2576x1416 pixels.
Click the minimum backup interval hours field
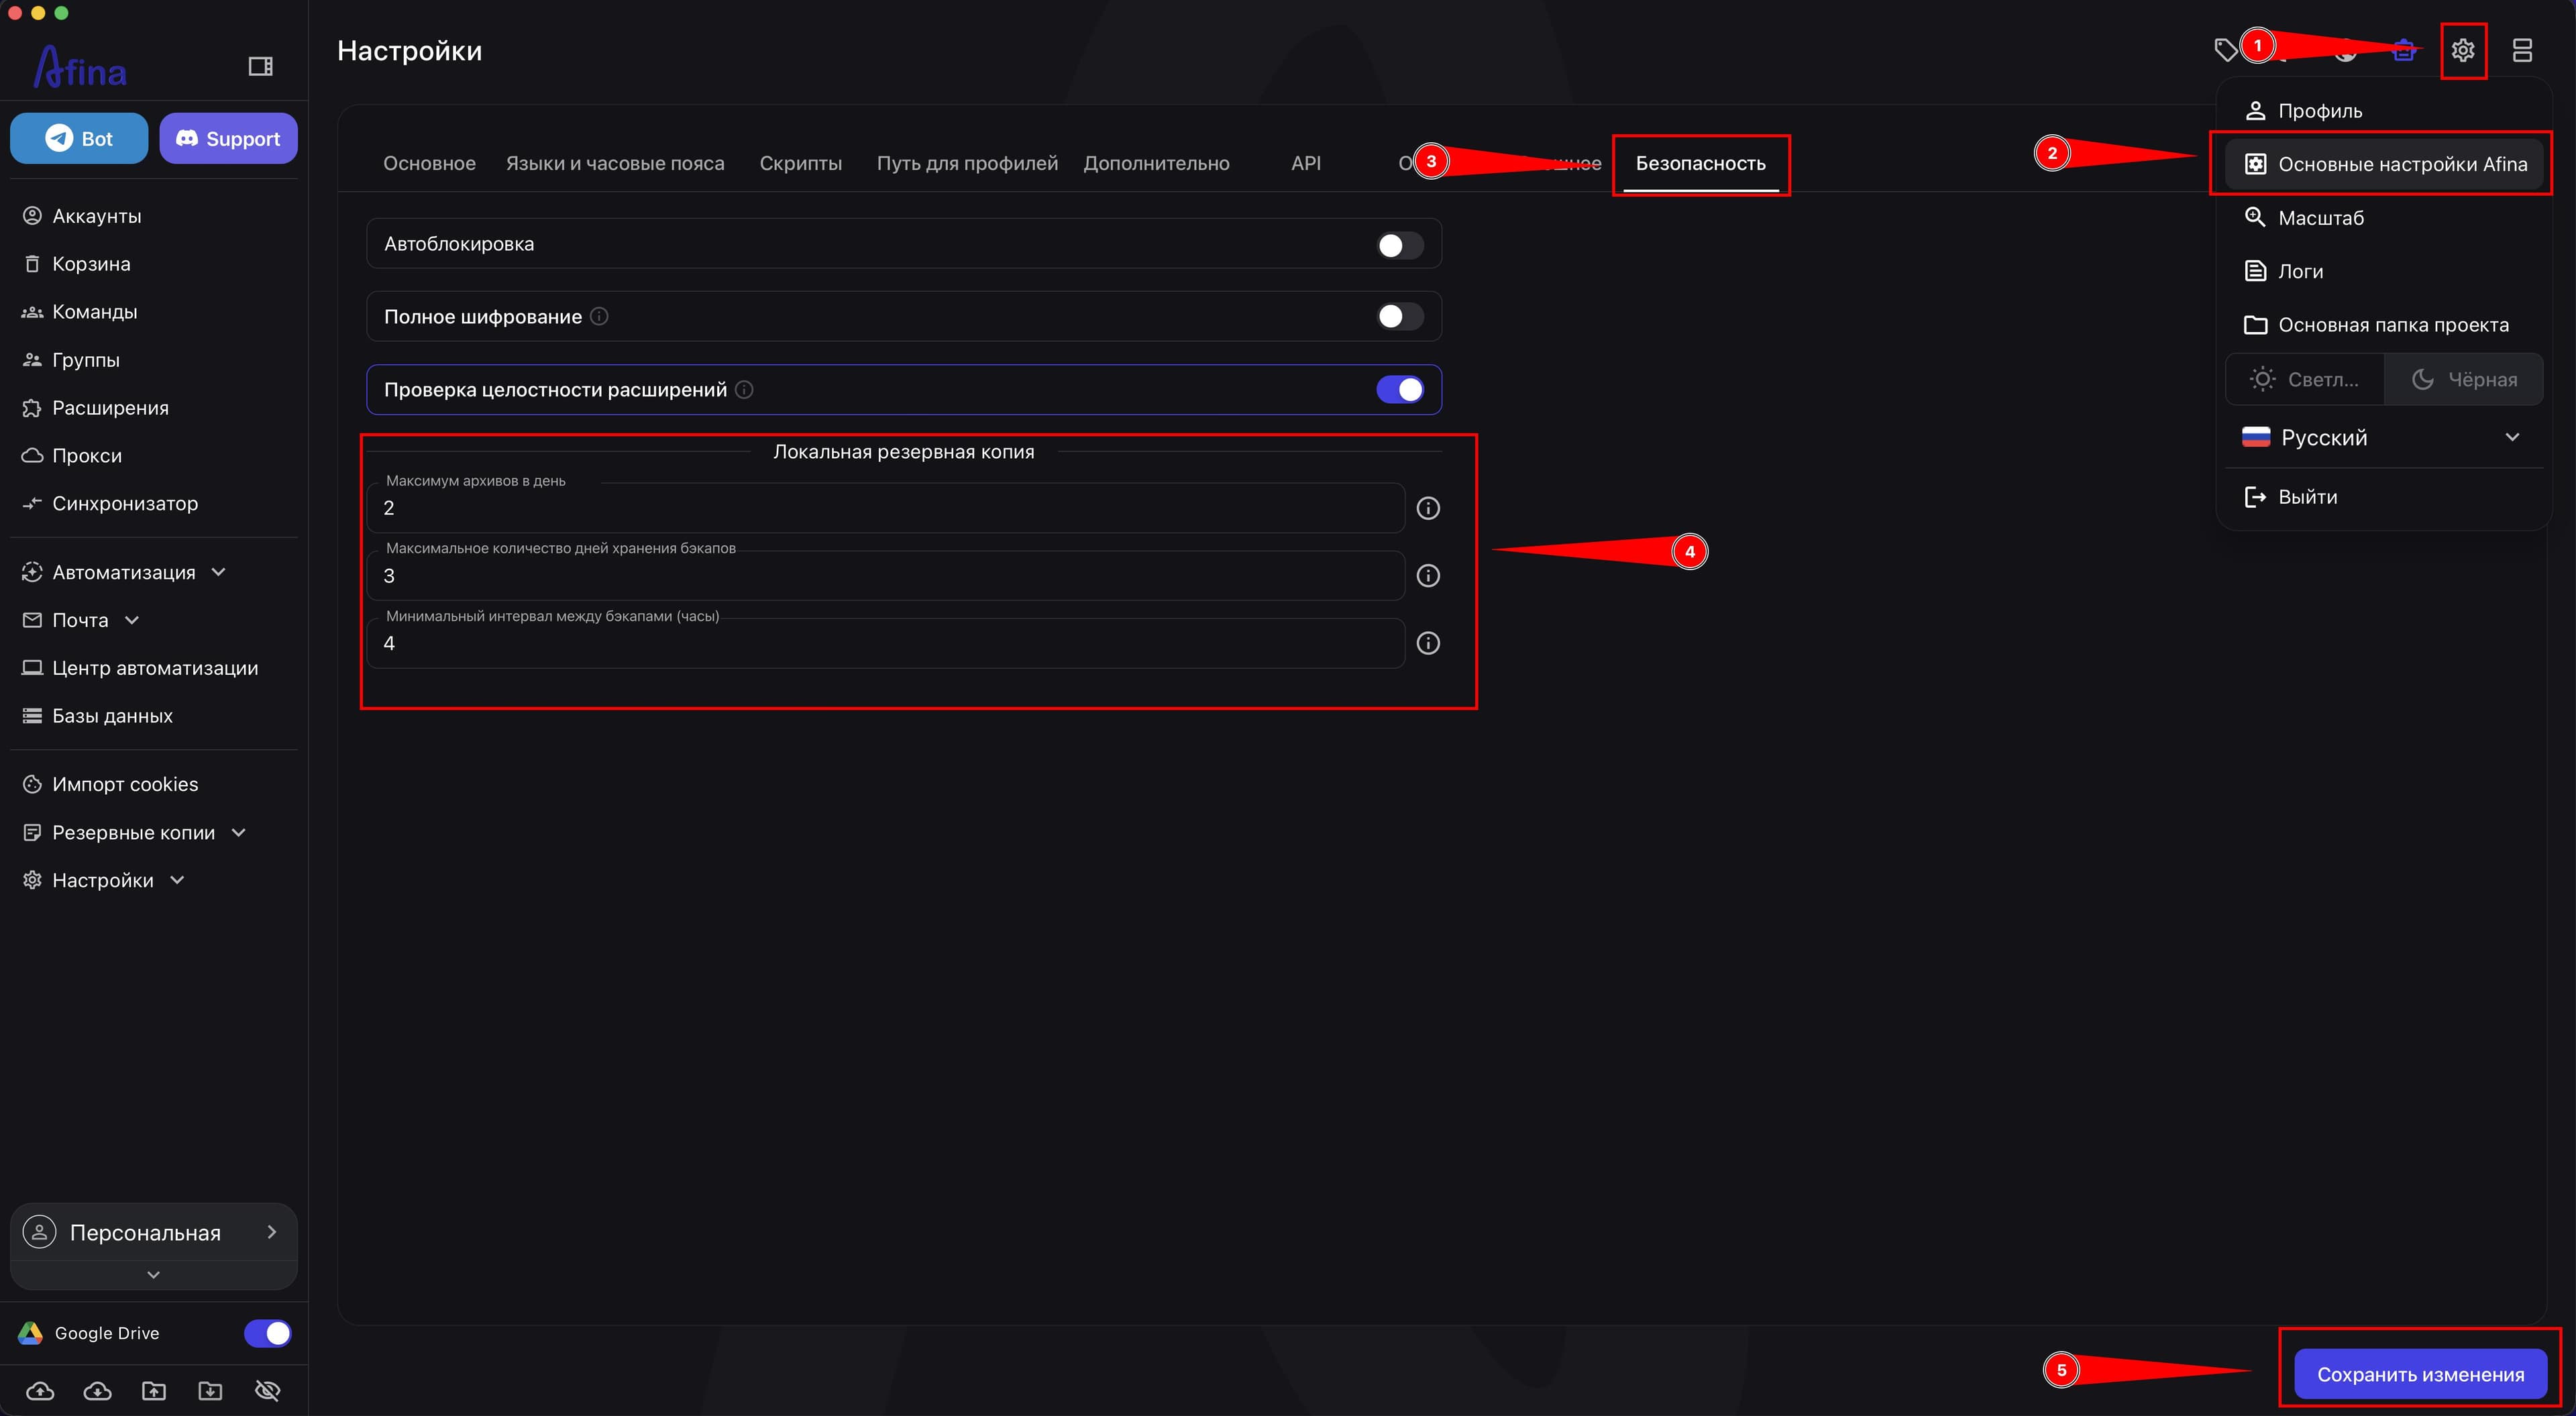885,643
